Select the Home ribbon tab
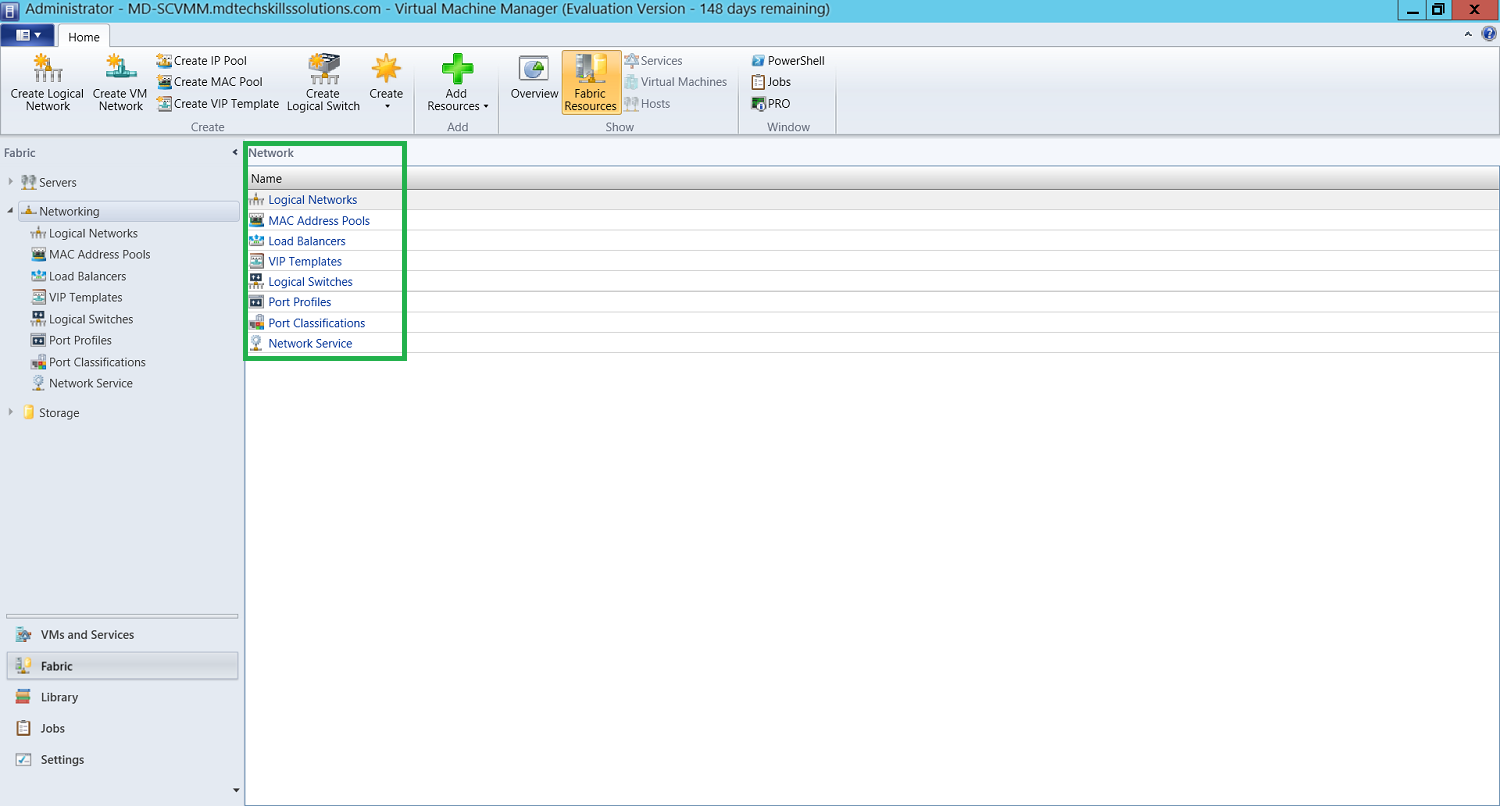The image size is (1500, 806). click(84, 36)
